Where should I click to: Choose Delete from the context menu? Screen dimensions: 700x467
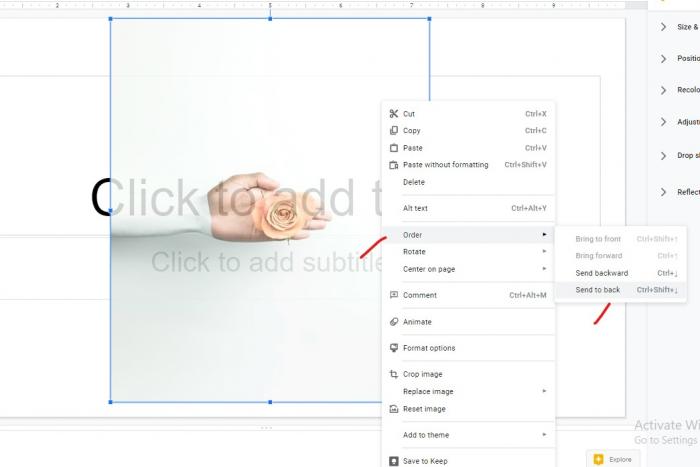pos(468,182)
